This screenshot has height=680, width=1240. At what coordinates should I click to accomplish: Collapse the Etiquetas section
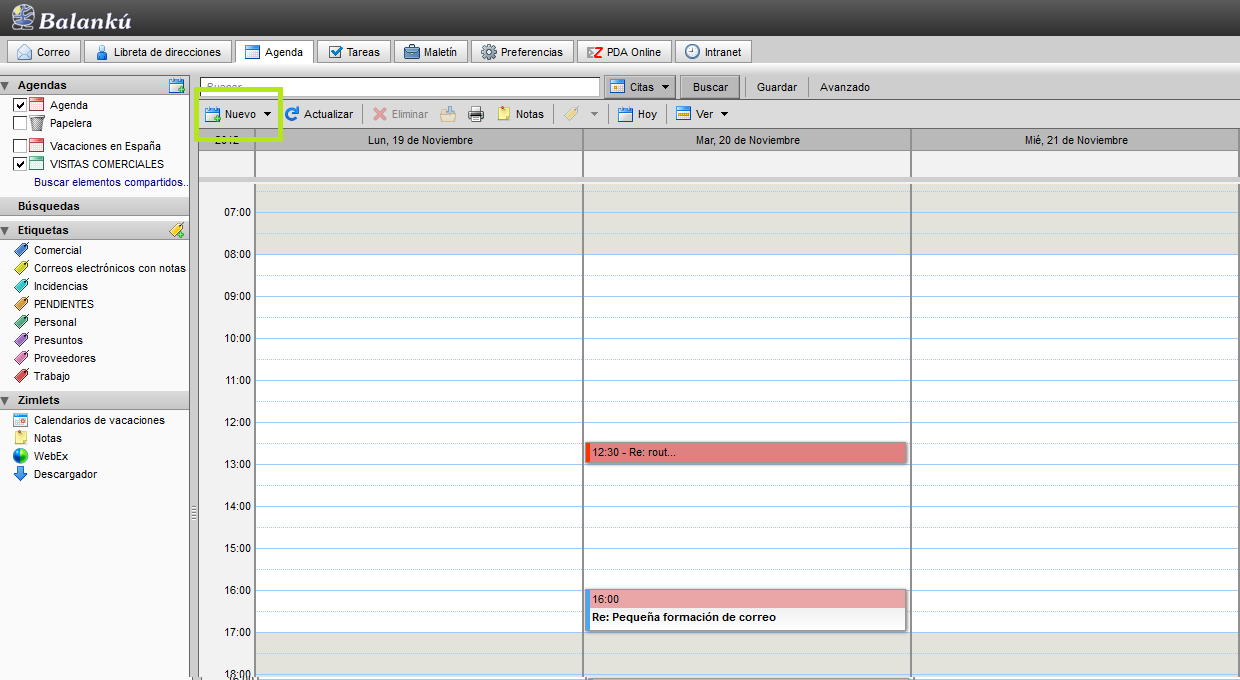5,230
